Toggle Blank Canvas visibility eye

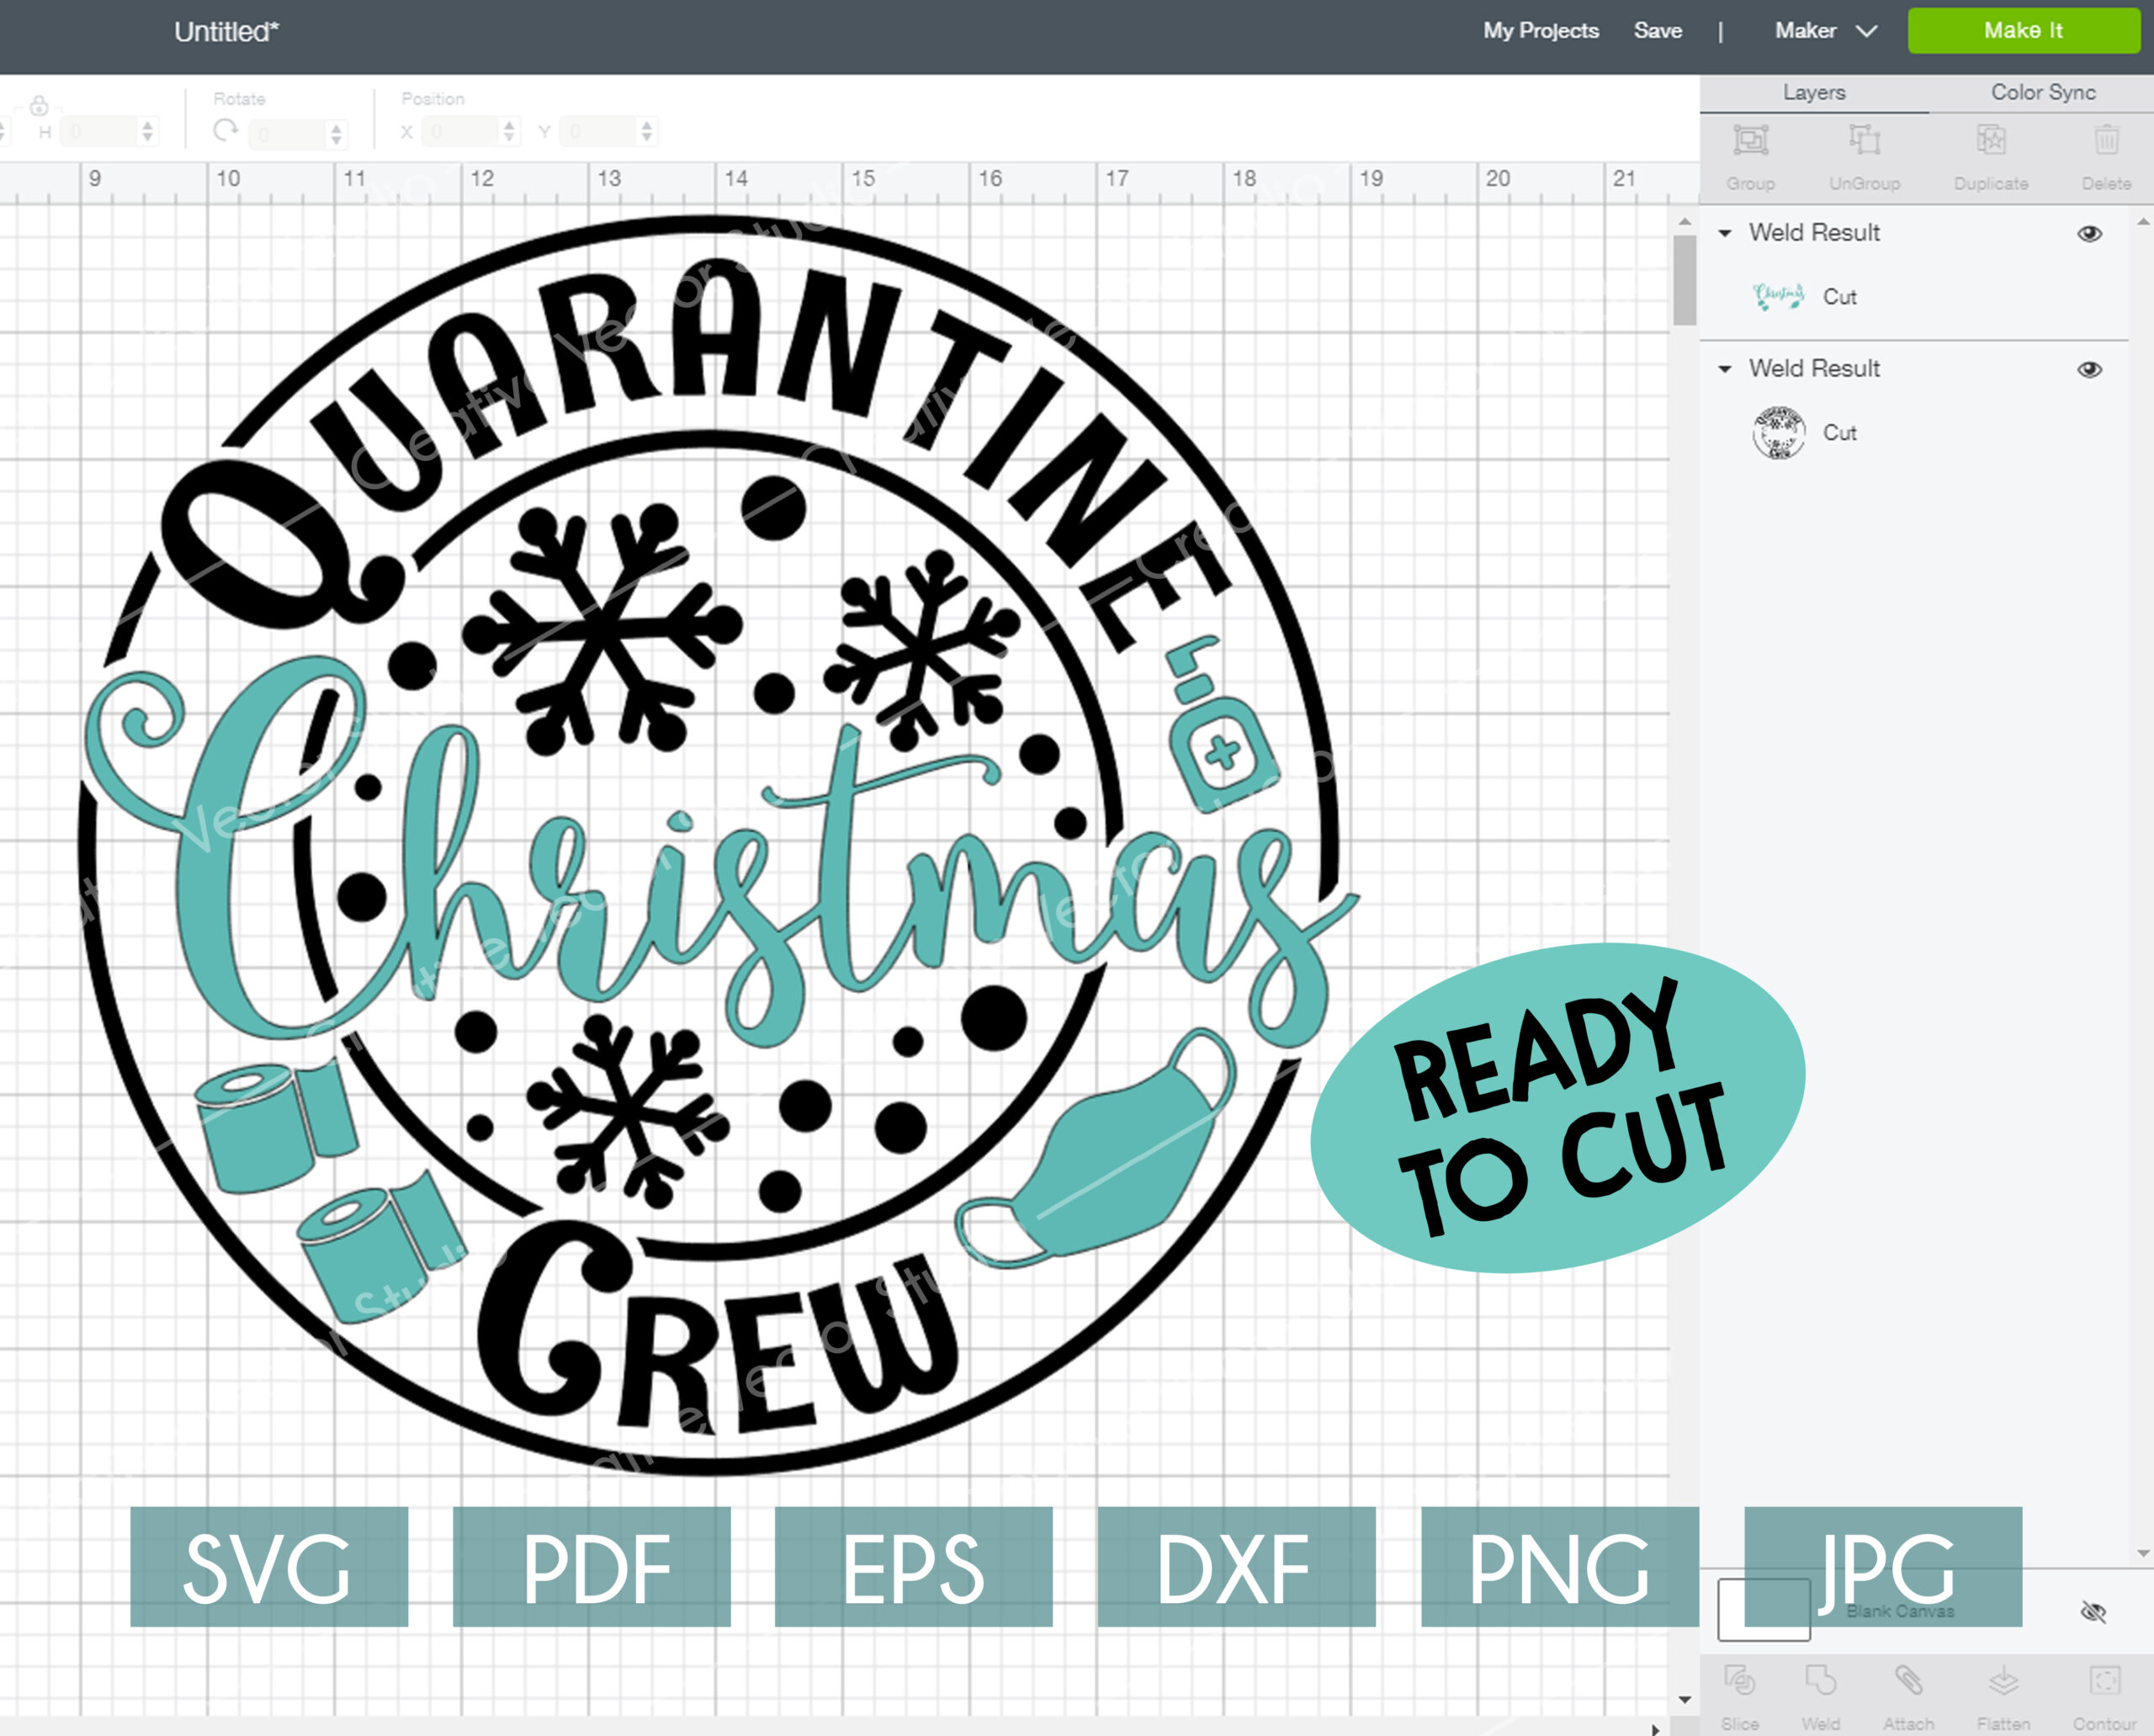[x=2093, y=1611]
